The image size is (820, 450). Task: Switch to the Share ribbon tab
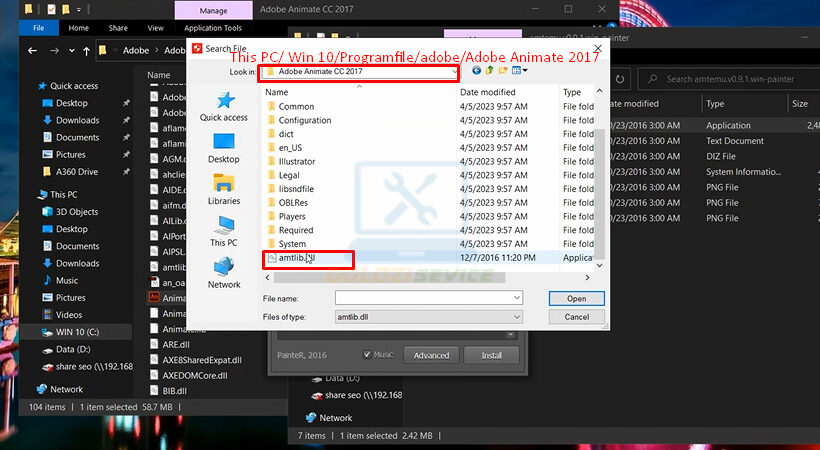[118, 28]
